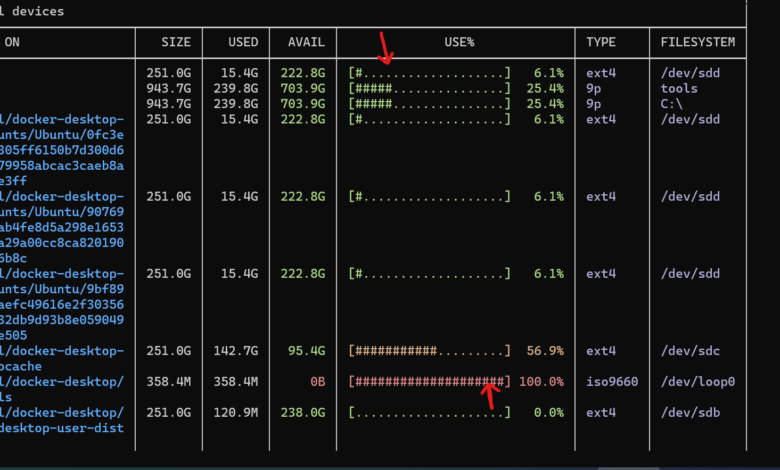Click the '25.4%' value in the C:\ row
Screen dimensions: 780x470
pyautogui.click(x=545, y=104)
